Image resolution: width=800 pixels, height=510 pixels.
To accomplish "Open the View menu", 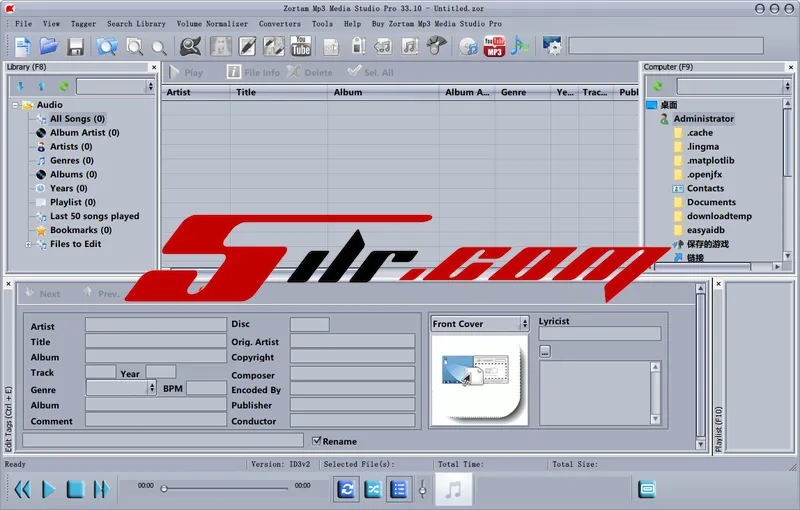I will (51, 23).
